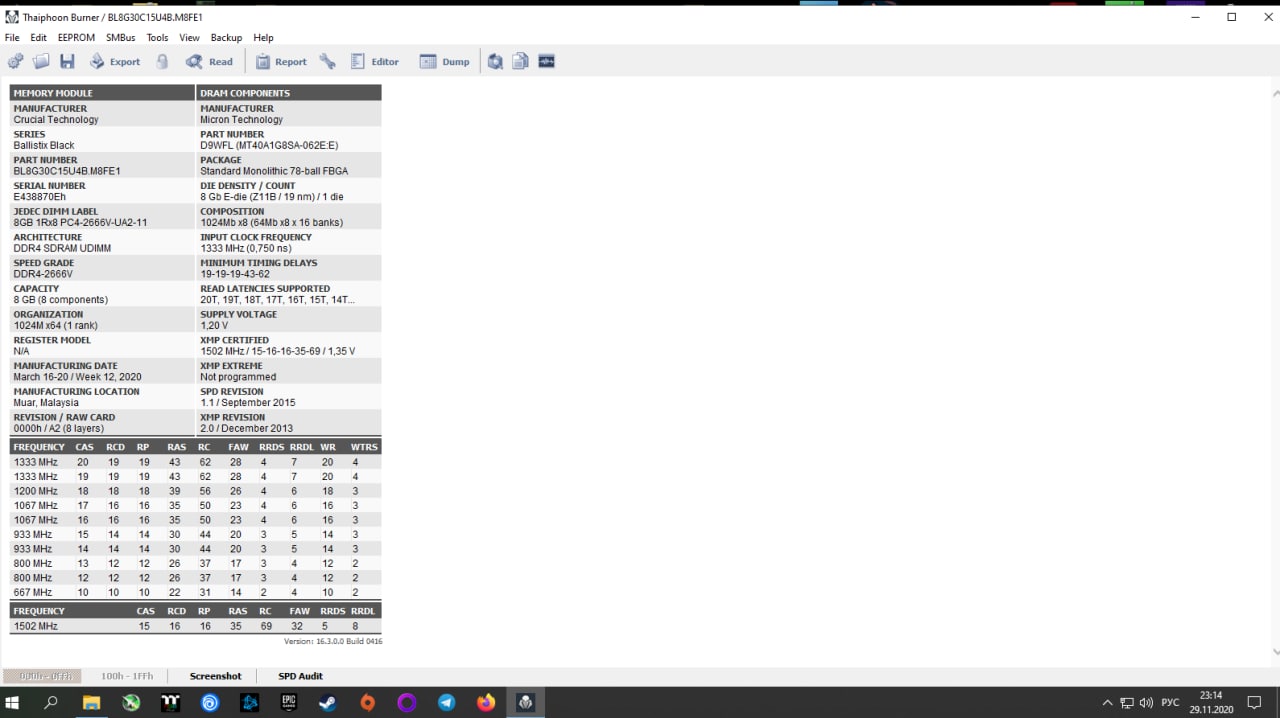This screenshot has width=1280, height=718.
Task: Click the part number BL8G30C15U4B.M8FE1 value
Action: (67, 171)
